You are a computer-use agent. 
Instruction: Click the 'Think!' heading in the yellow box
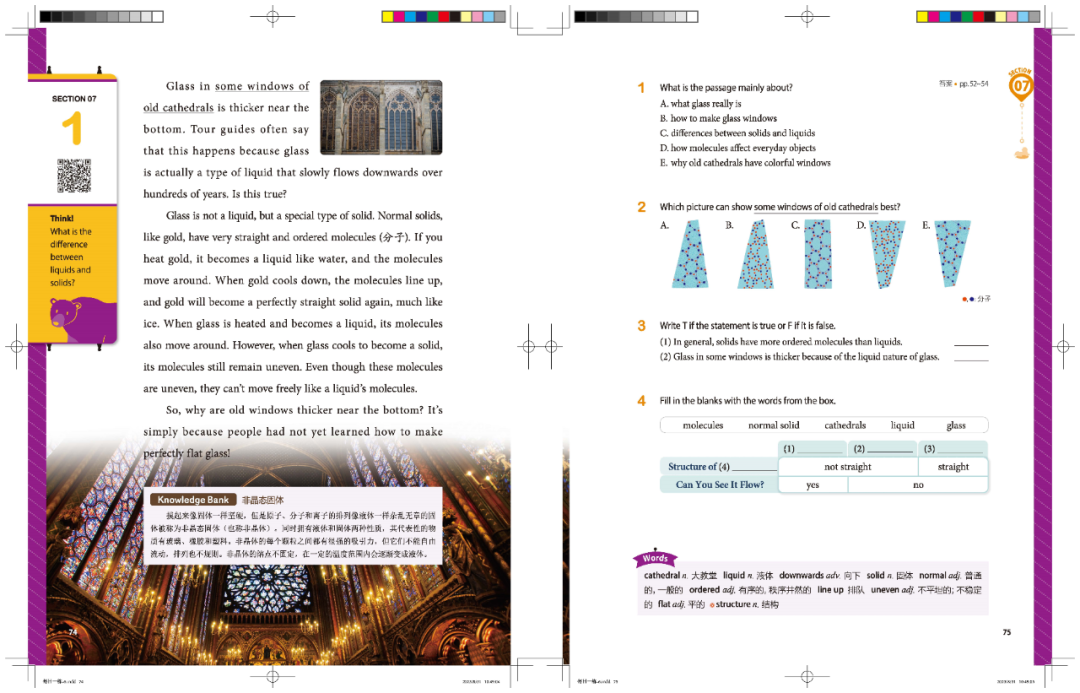pyautogui.click(x=61, y=218)
